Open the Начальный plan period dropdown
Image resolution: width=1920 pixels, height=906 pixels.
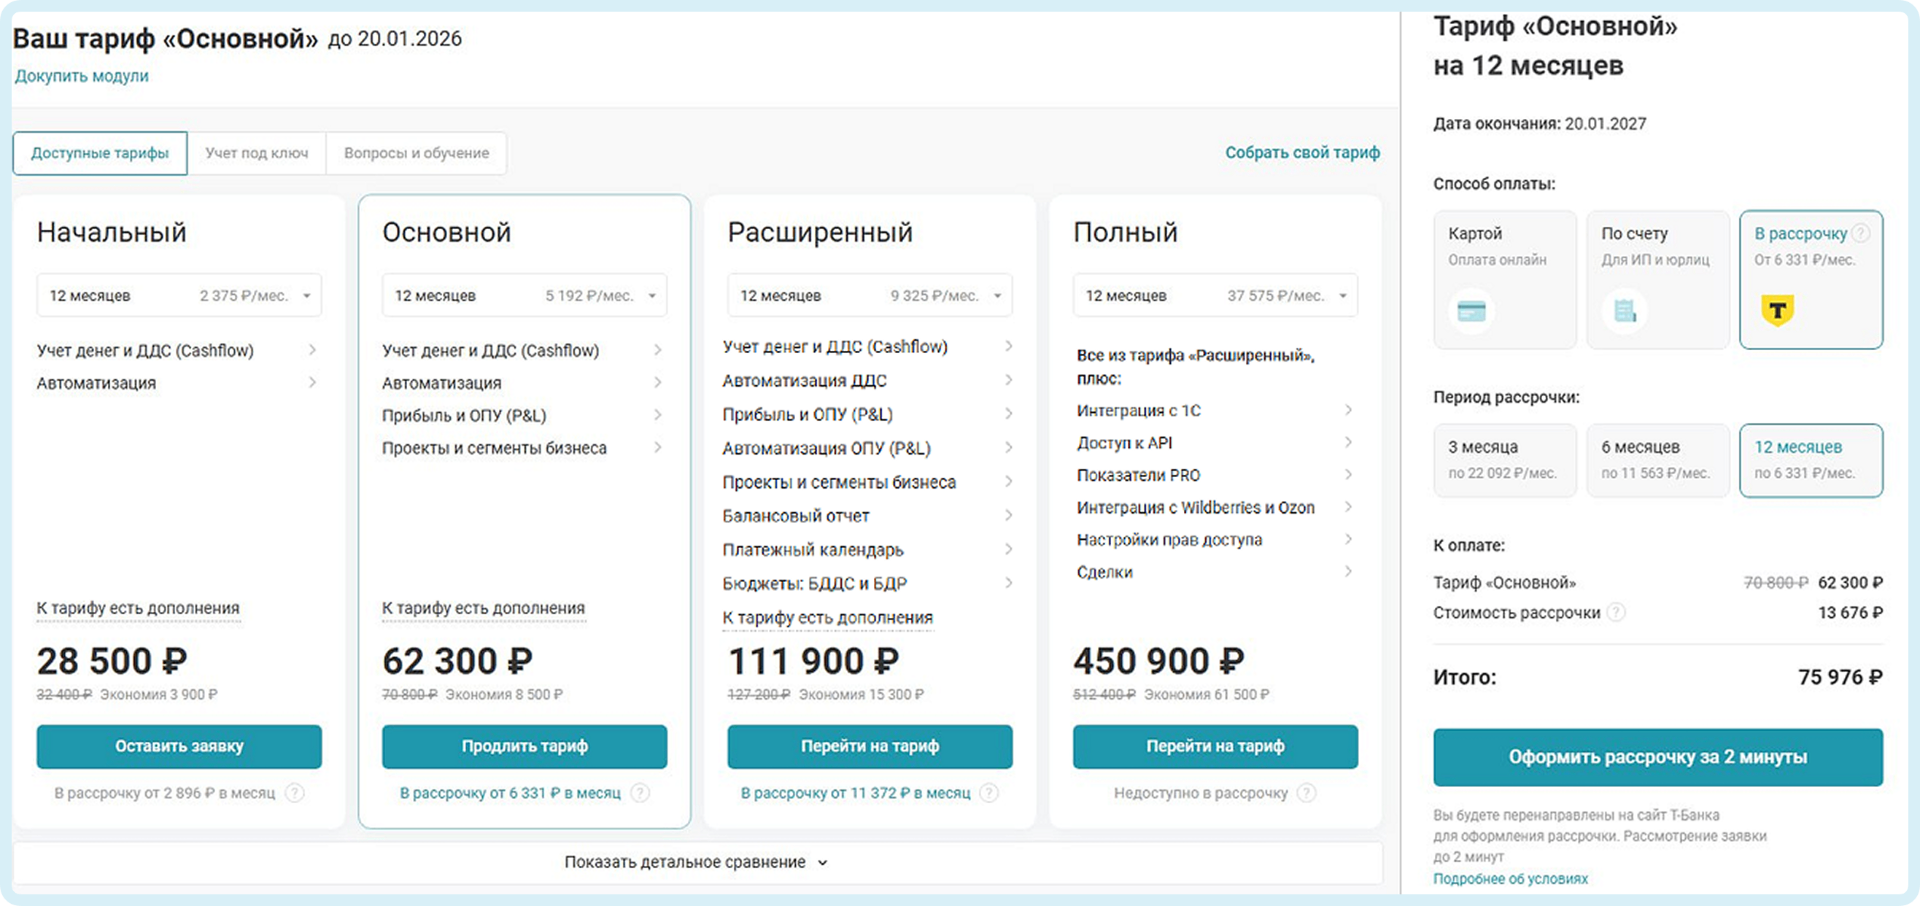point(179,296)
